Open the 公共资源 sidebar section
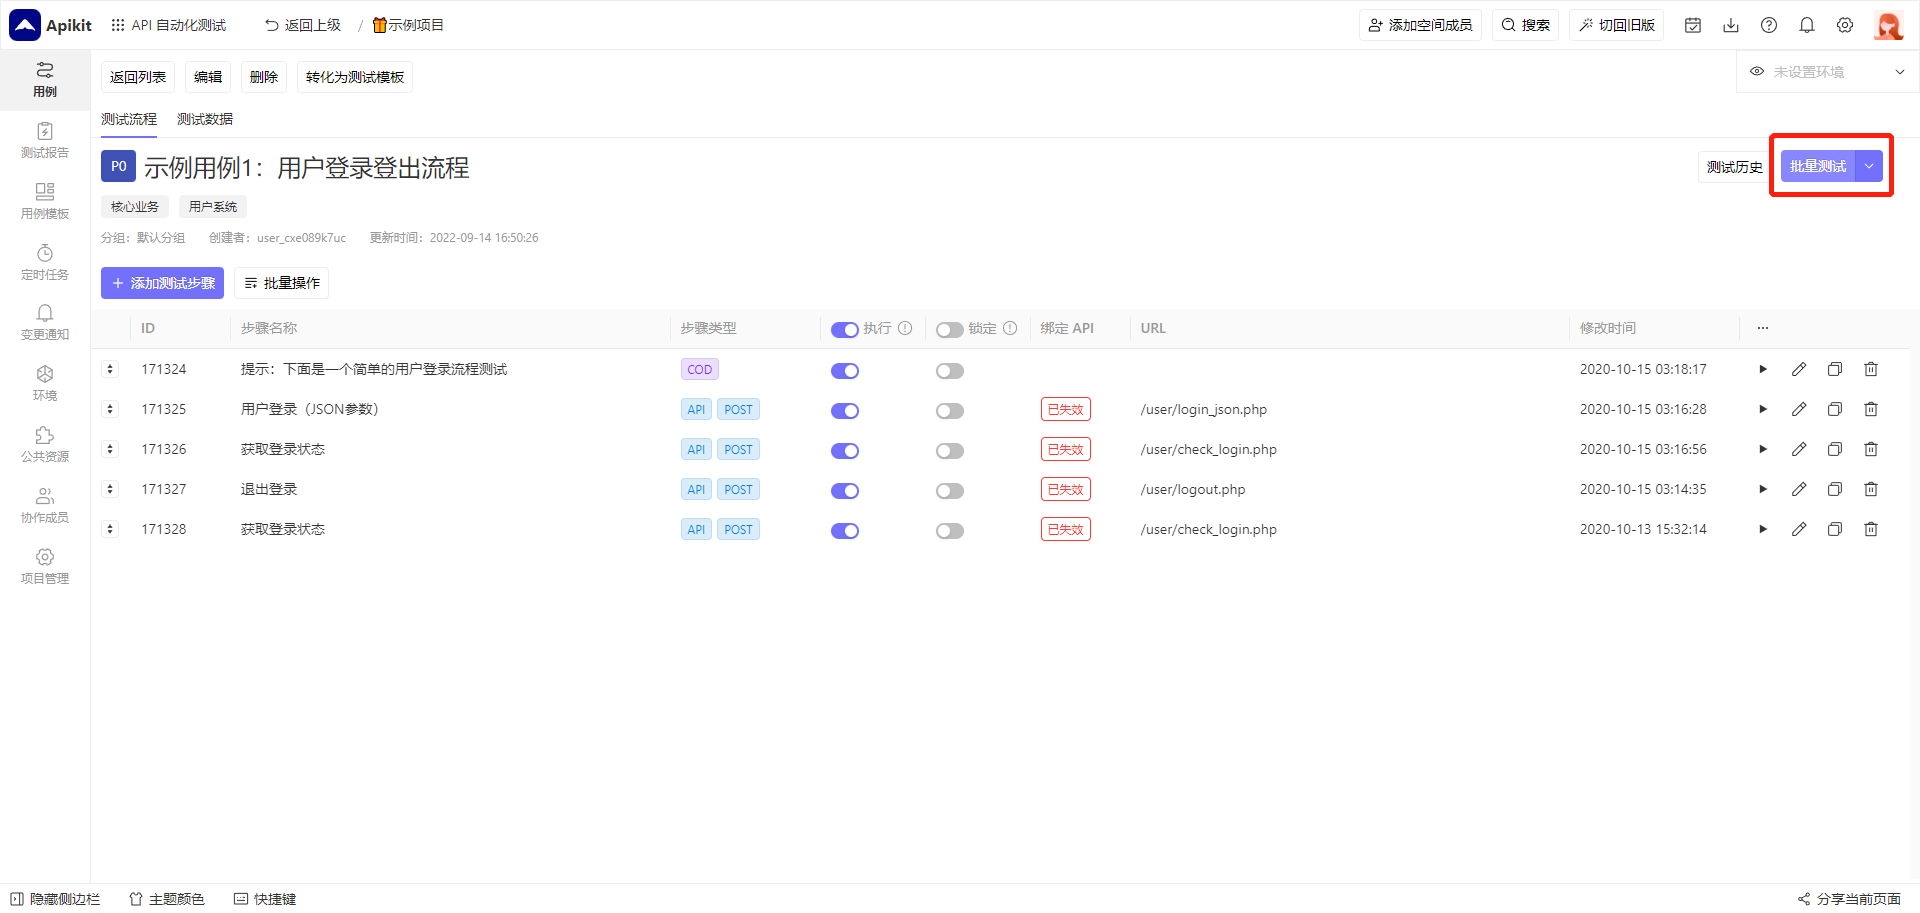Image resolution: width=1920 pixels, height=913 pixels. pos(45,445)
